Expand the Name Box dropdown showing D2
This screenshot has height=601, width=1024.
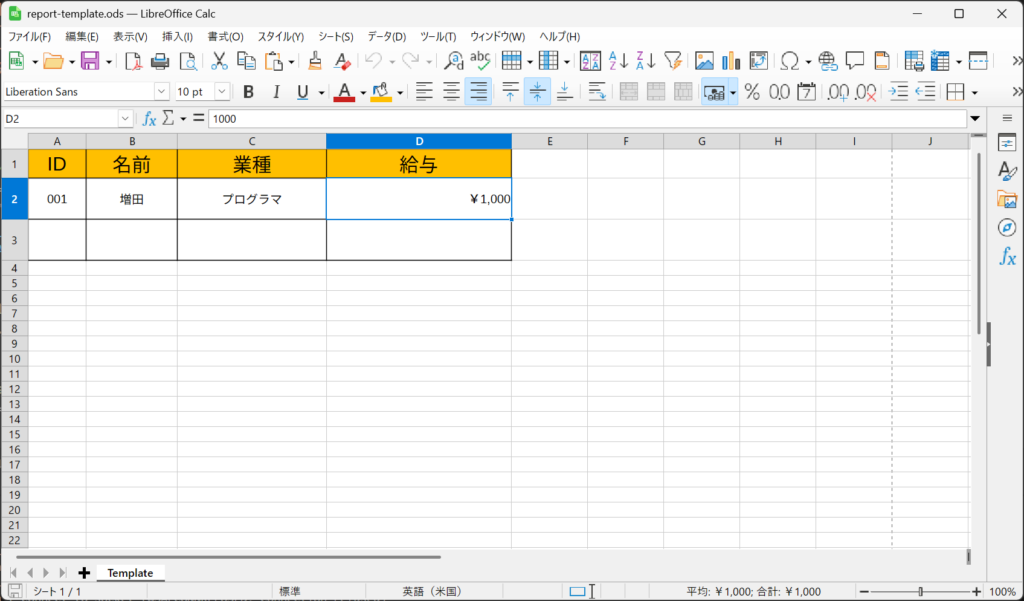[x=125, y=118]
